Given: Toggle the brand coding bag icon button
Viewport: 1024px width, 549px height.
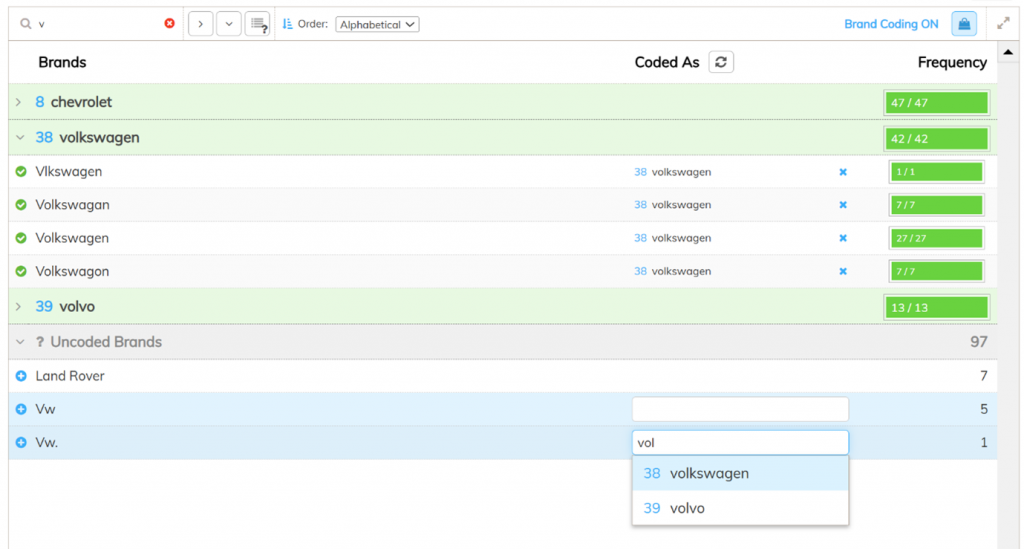Looking at the screenshot, I should (964, 24).
